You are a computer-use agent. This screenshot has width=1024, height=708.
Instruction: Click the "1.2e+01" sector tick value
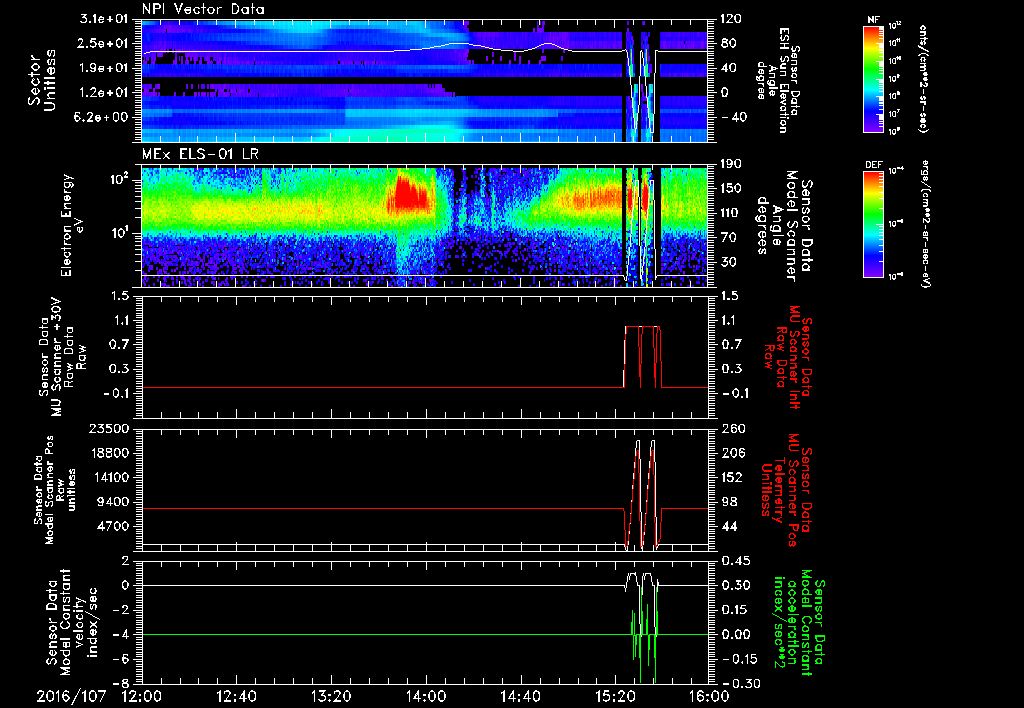click(x=105, y=93)
